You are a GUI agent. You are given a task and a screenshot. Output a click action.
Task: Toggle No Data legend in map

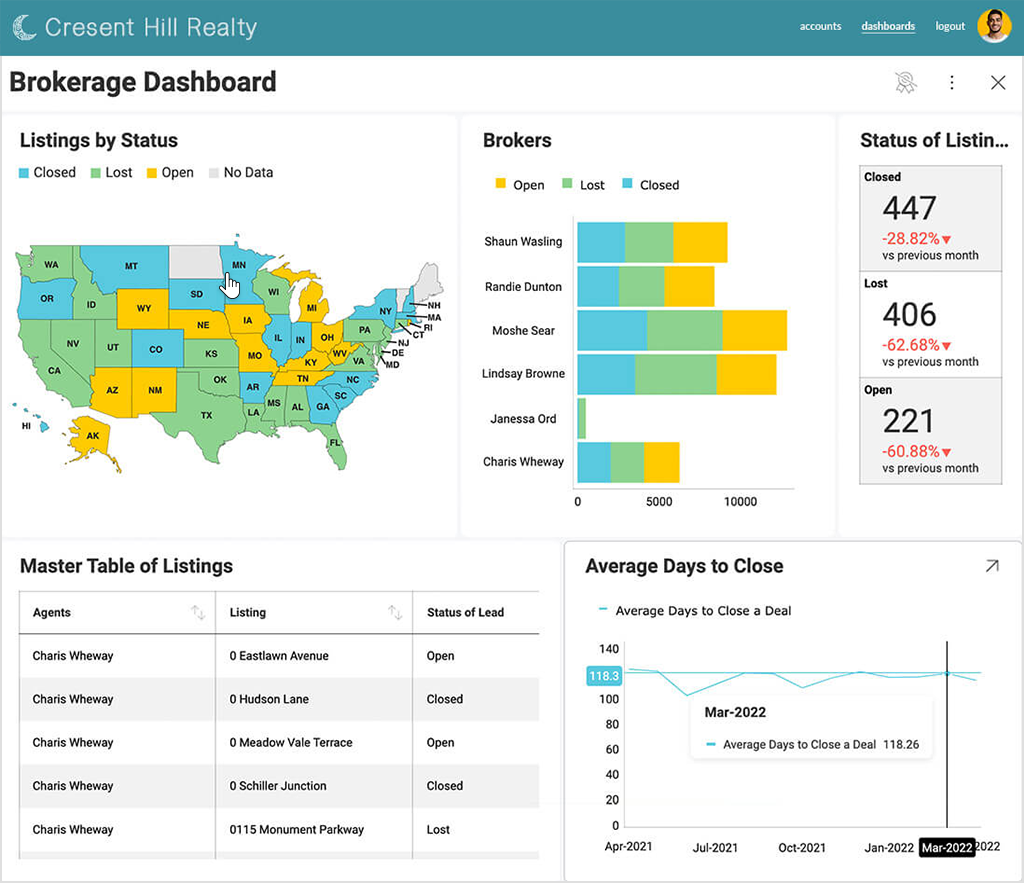241,172
